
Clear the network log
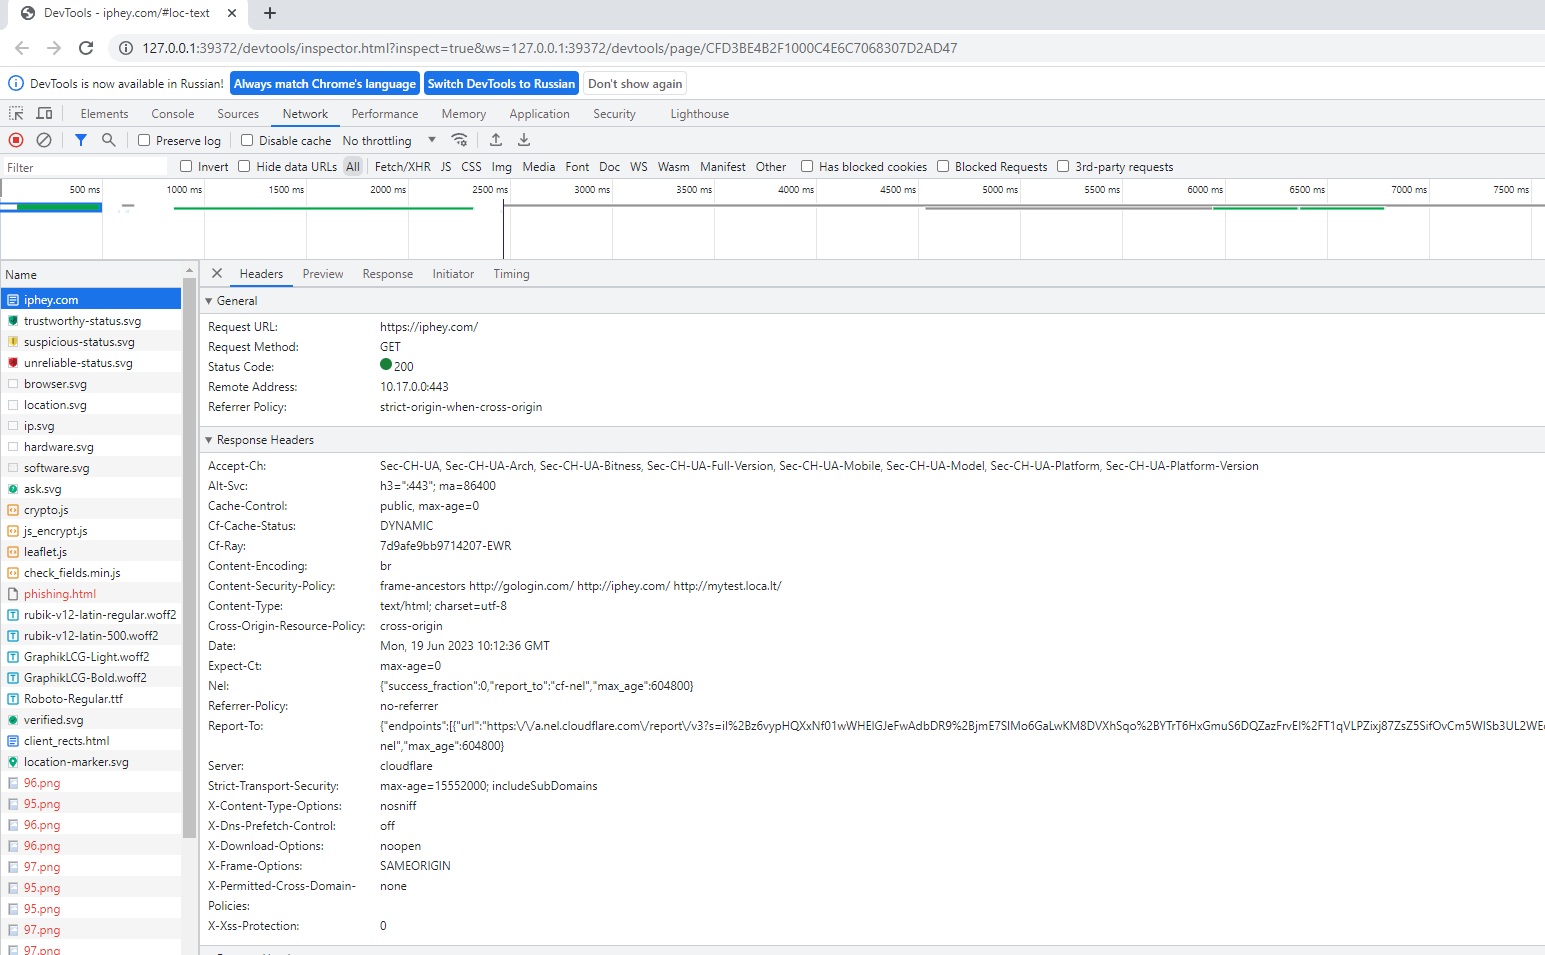pos(44,140)
